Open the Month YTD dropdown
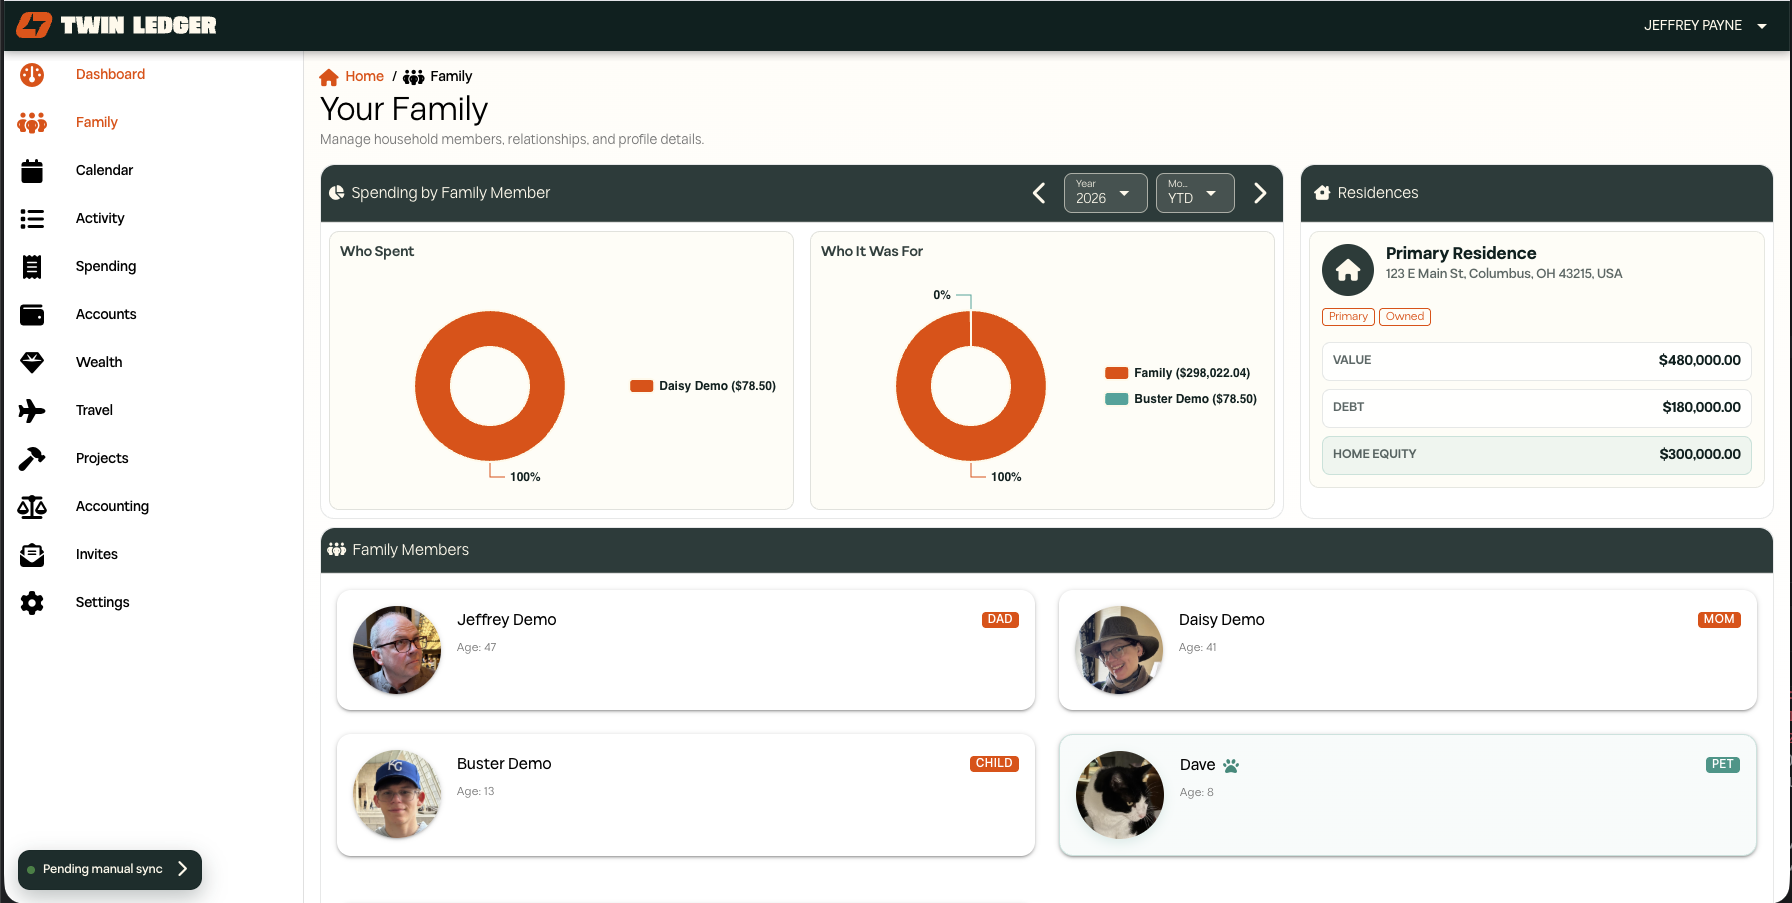 pyautogui.click(x=1195, y=193)
